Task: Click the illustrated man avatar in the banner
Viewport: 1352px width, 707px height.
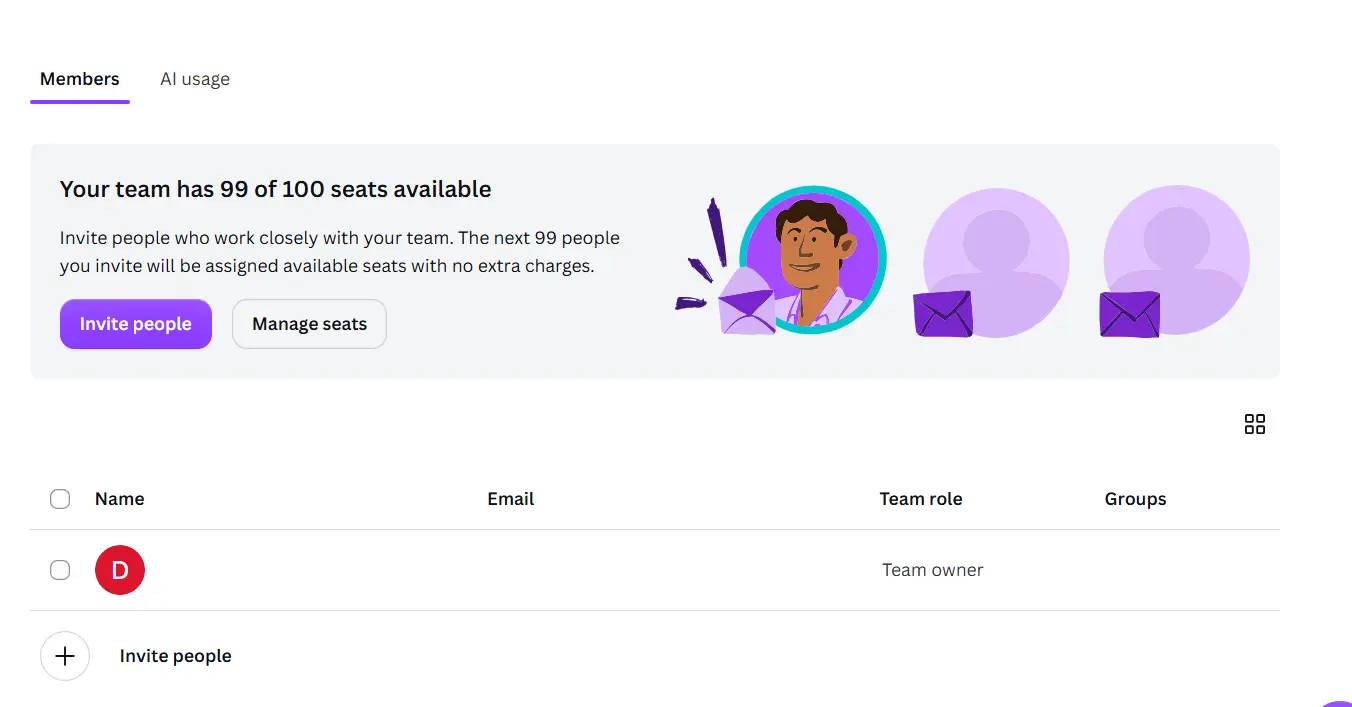Action: (812, 260)
